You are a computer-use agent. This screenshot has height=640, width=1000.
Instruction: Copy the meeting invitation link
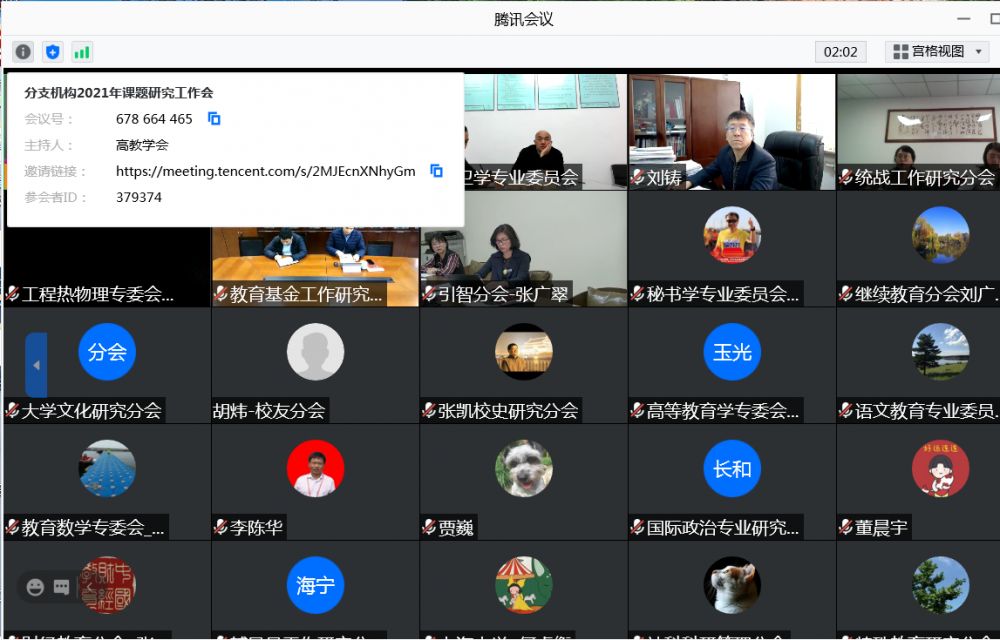(x=436, y=171)
